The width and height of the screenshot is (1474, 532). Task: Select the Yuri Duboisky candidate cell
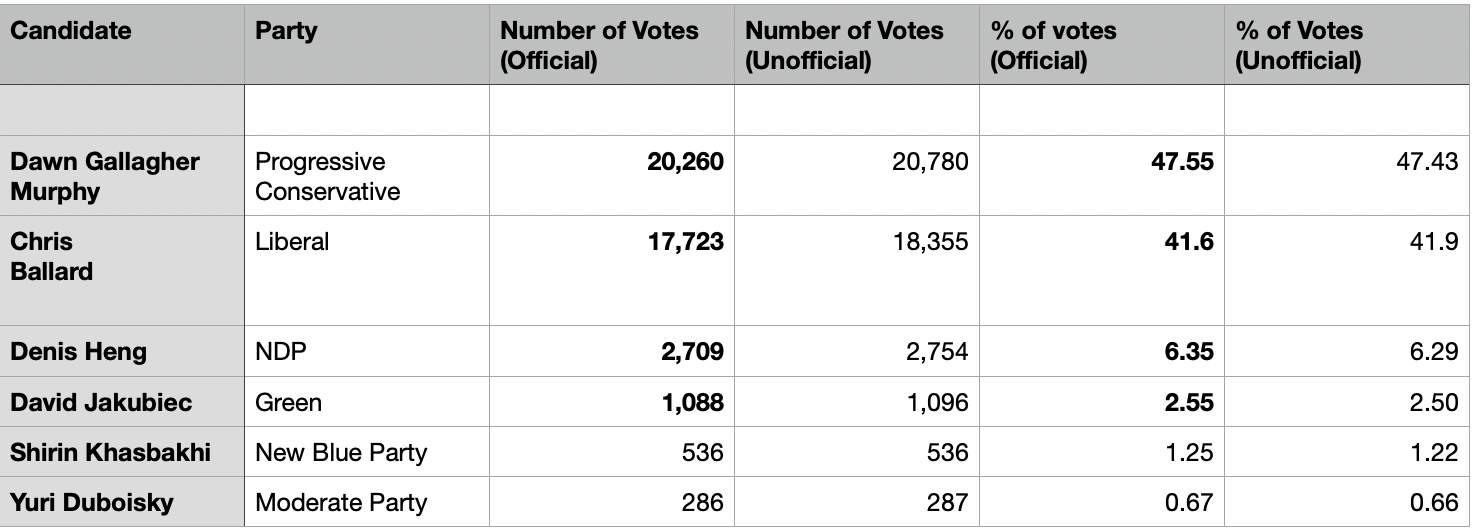coord(122,502)
